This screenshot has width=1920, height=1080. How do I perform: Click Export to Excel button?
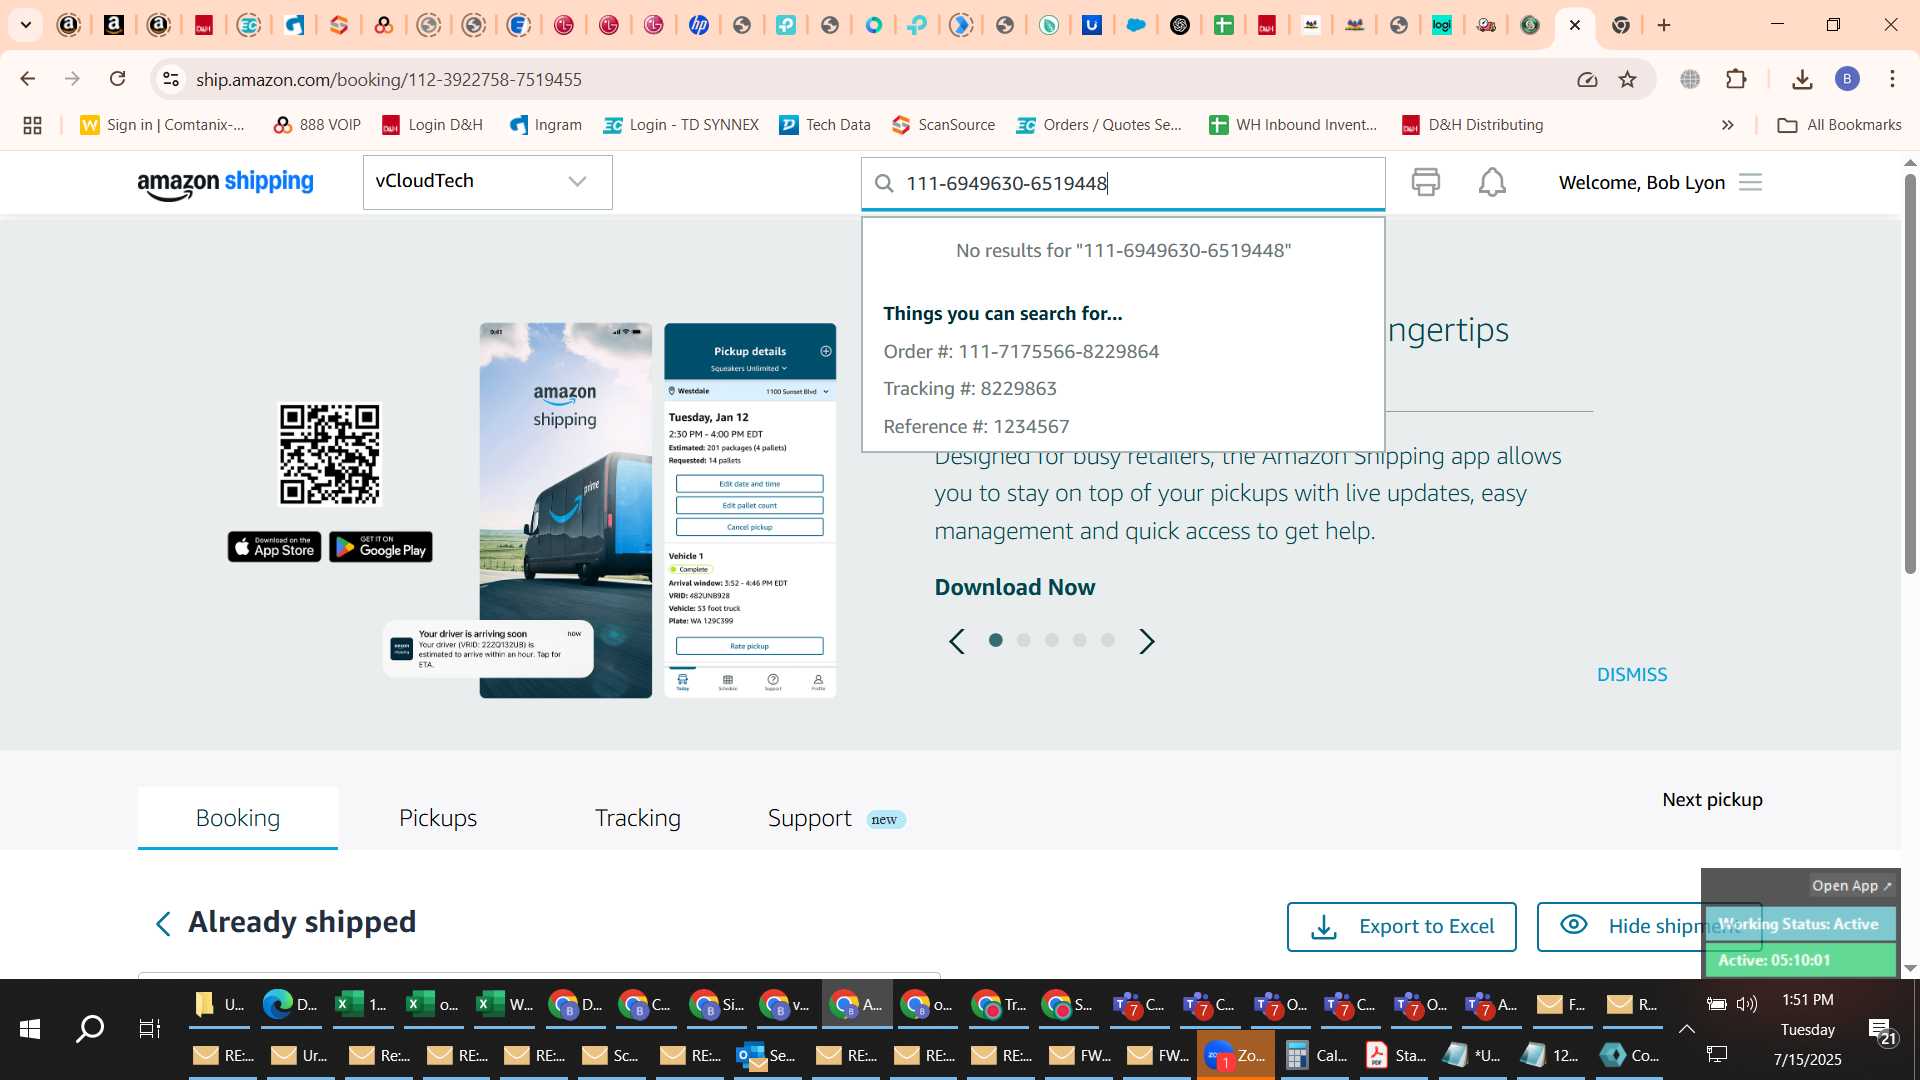click(1402, 927)
